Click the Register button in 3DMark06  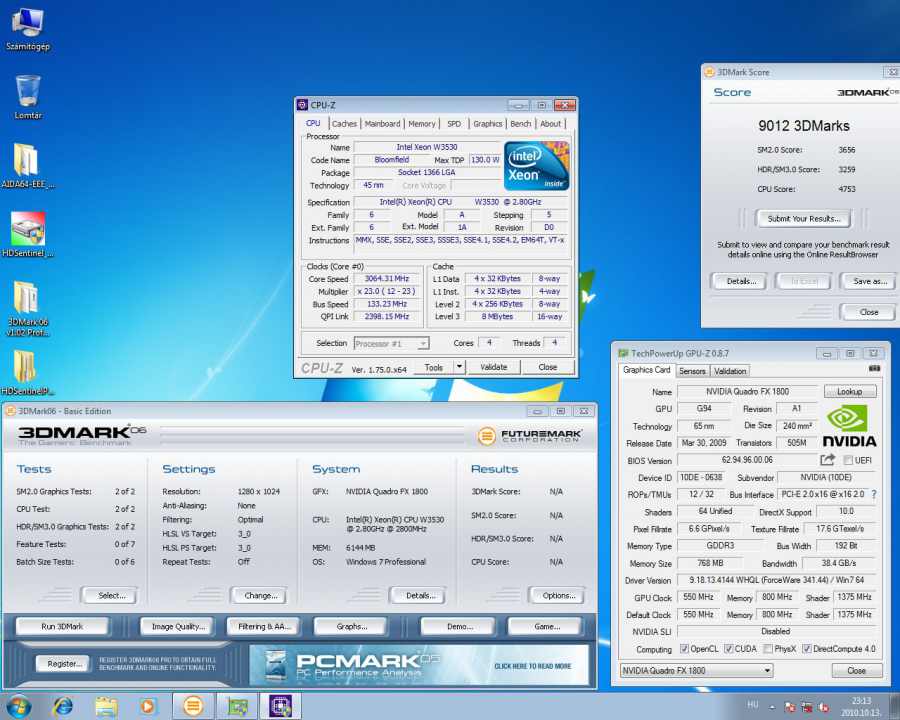(64, 664)
